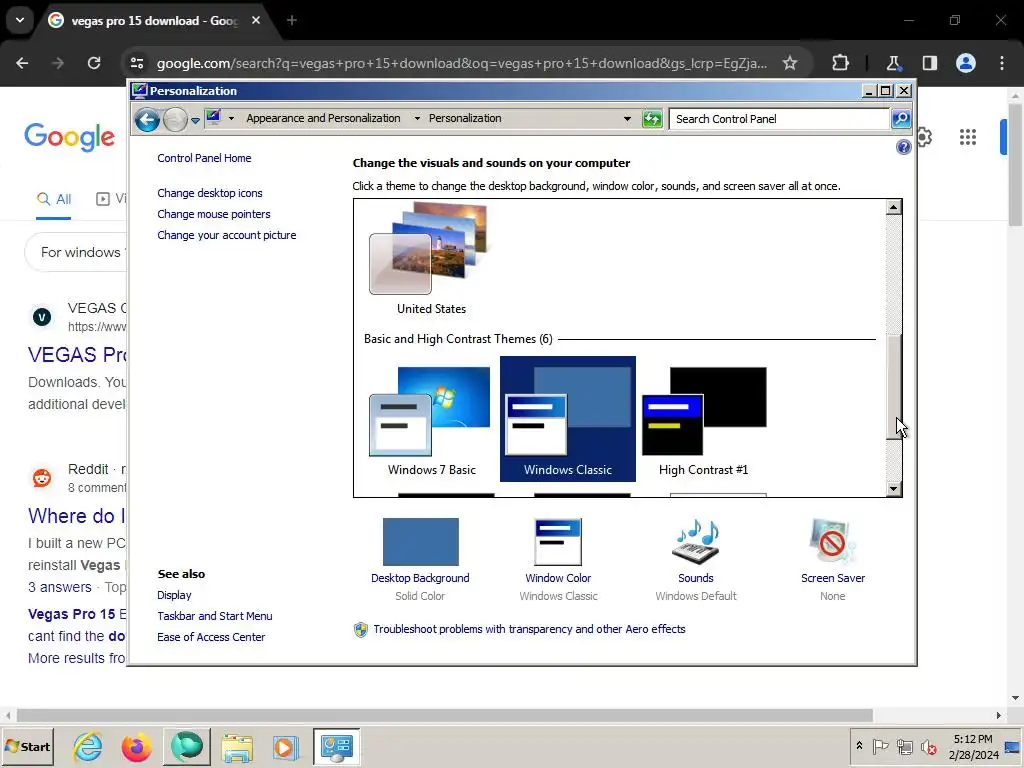Open Chrome profile avatar
Viewport: 1024px width, 768px height.
(966, 63)
